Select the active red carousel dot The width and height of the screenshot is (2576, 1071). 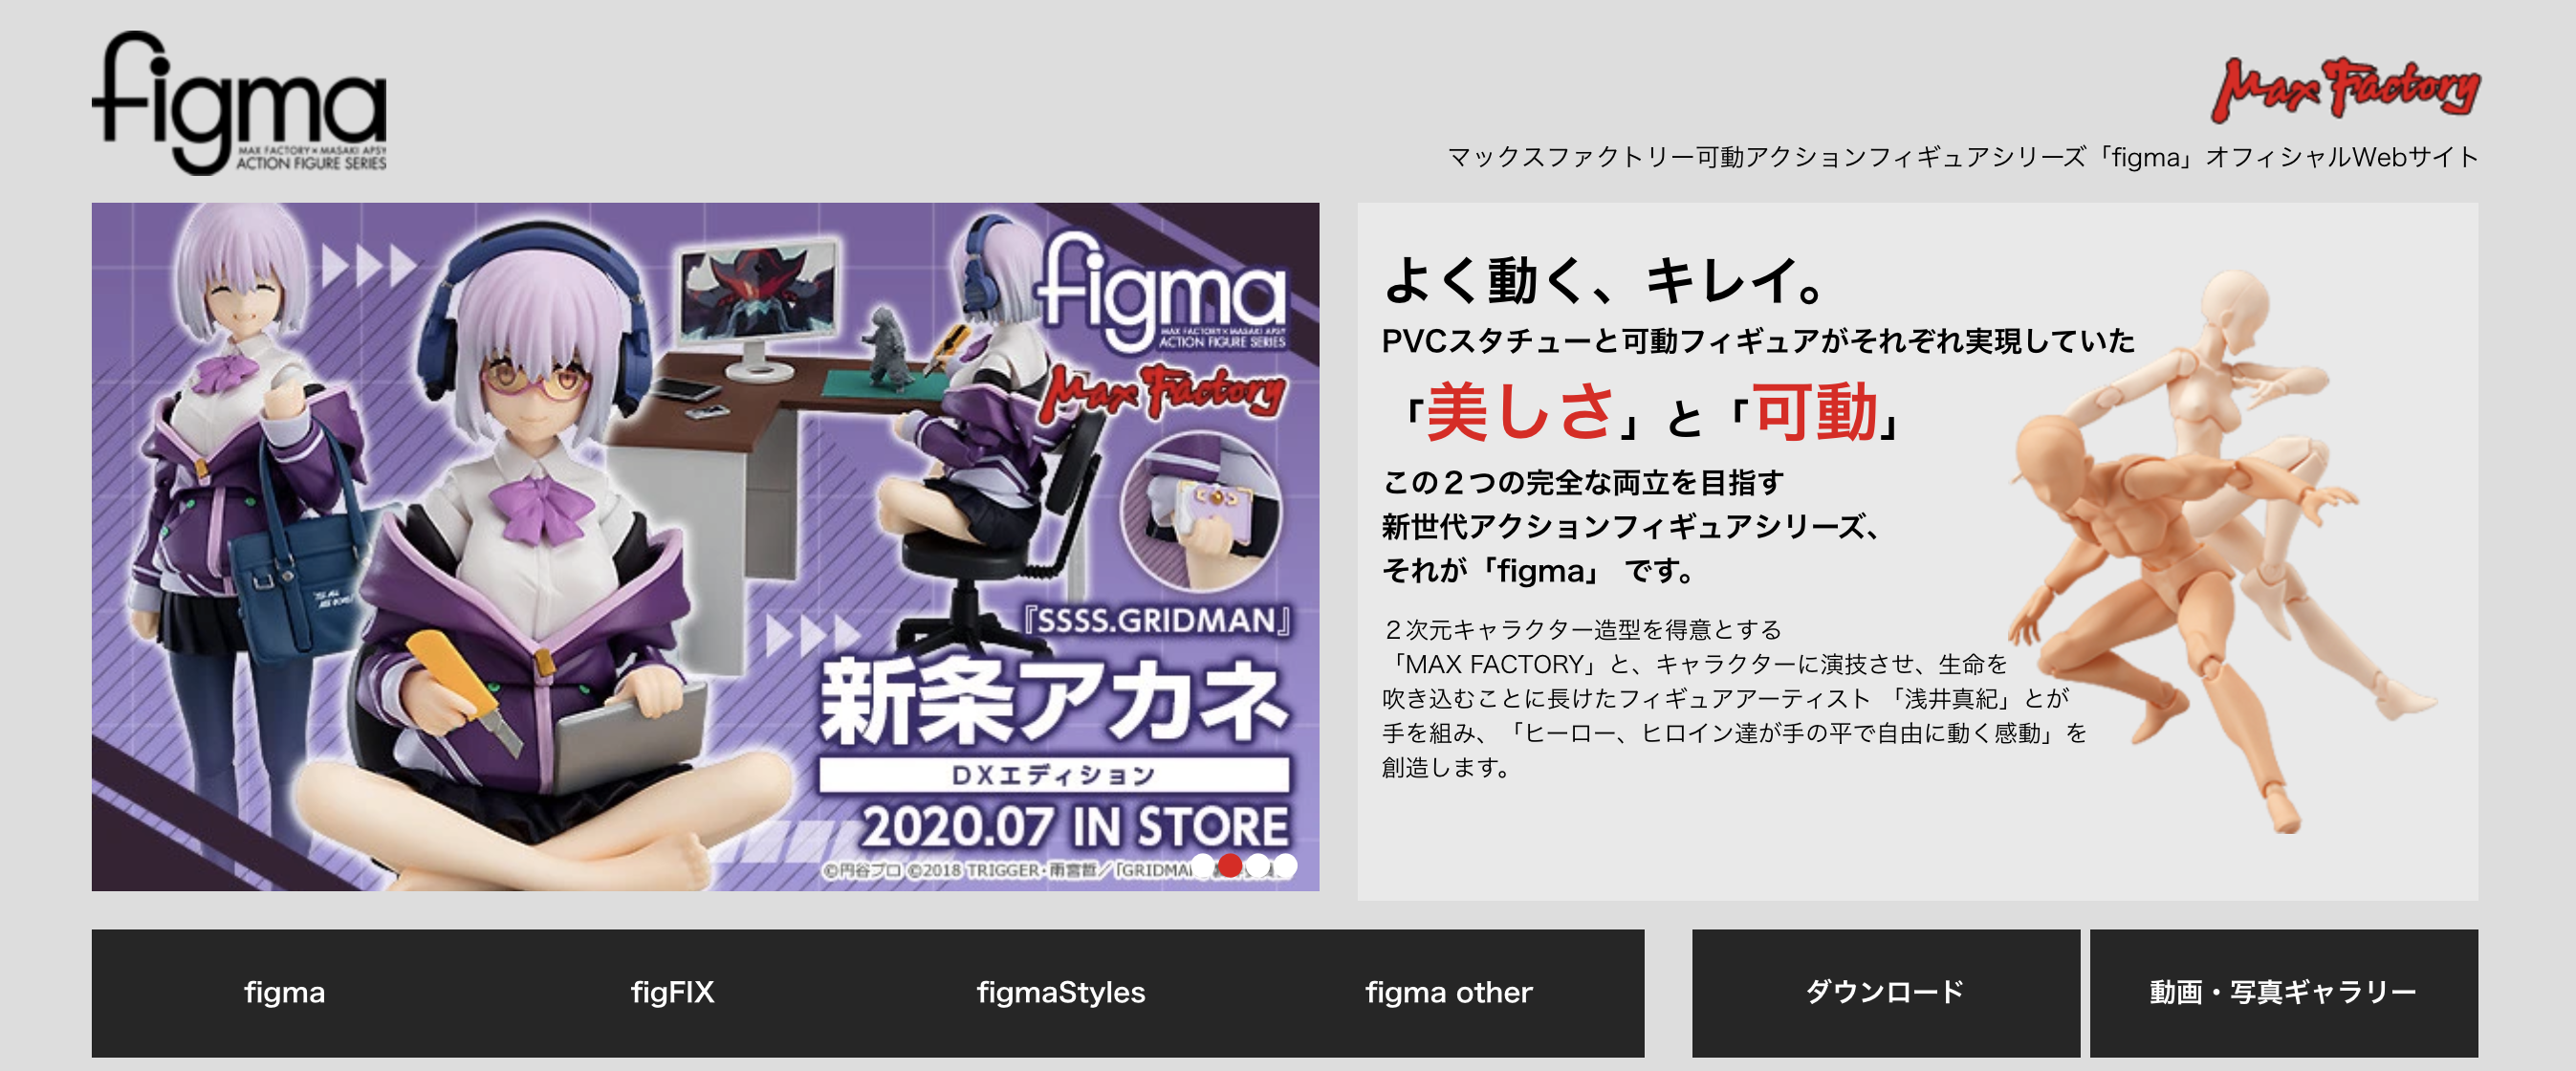(x=1231, y=865)
